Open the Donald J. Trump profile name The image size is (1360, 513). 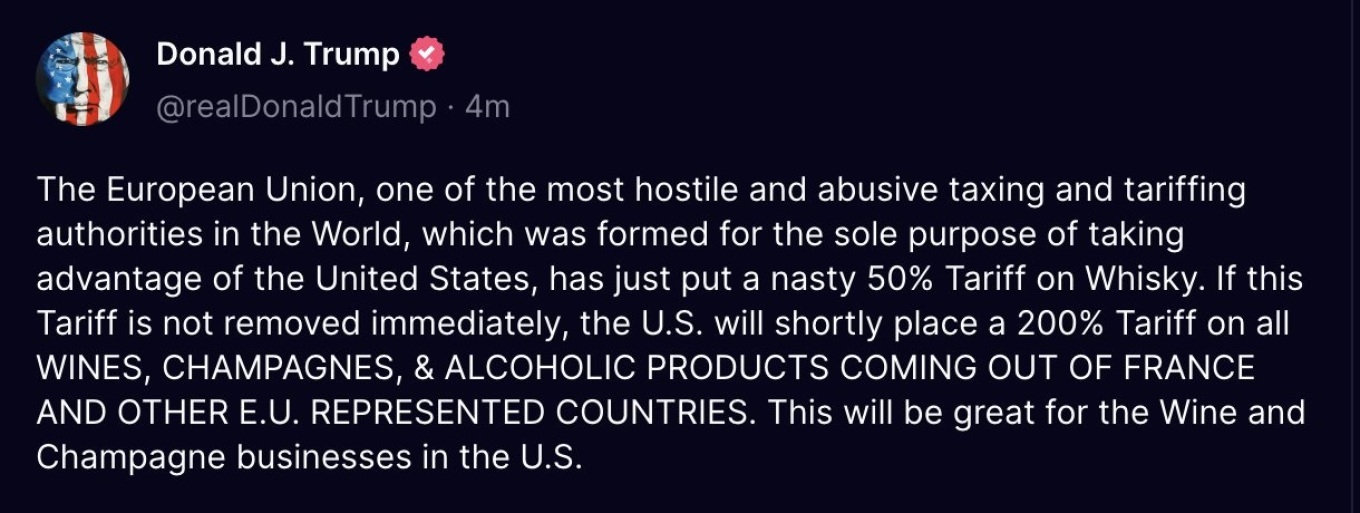(x=278, y=54)
